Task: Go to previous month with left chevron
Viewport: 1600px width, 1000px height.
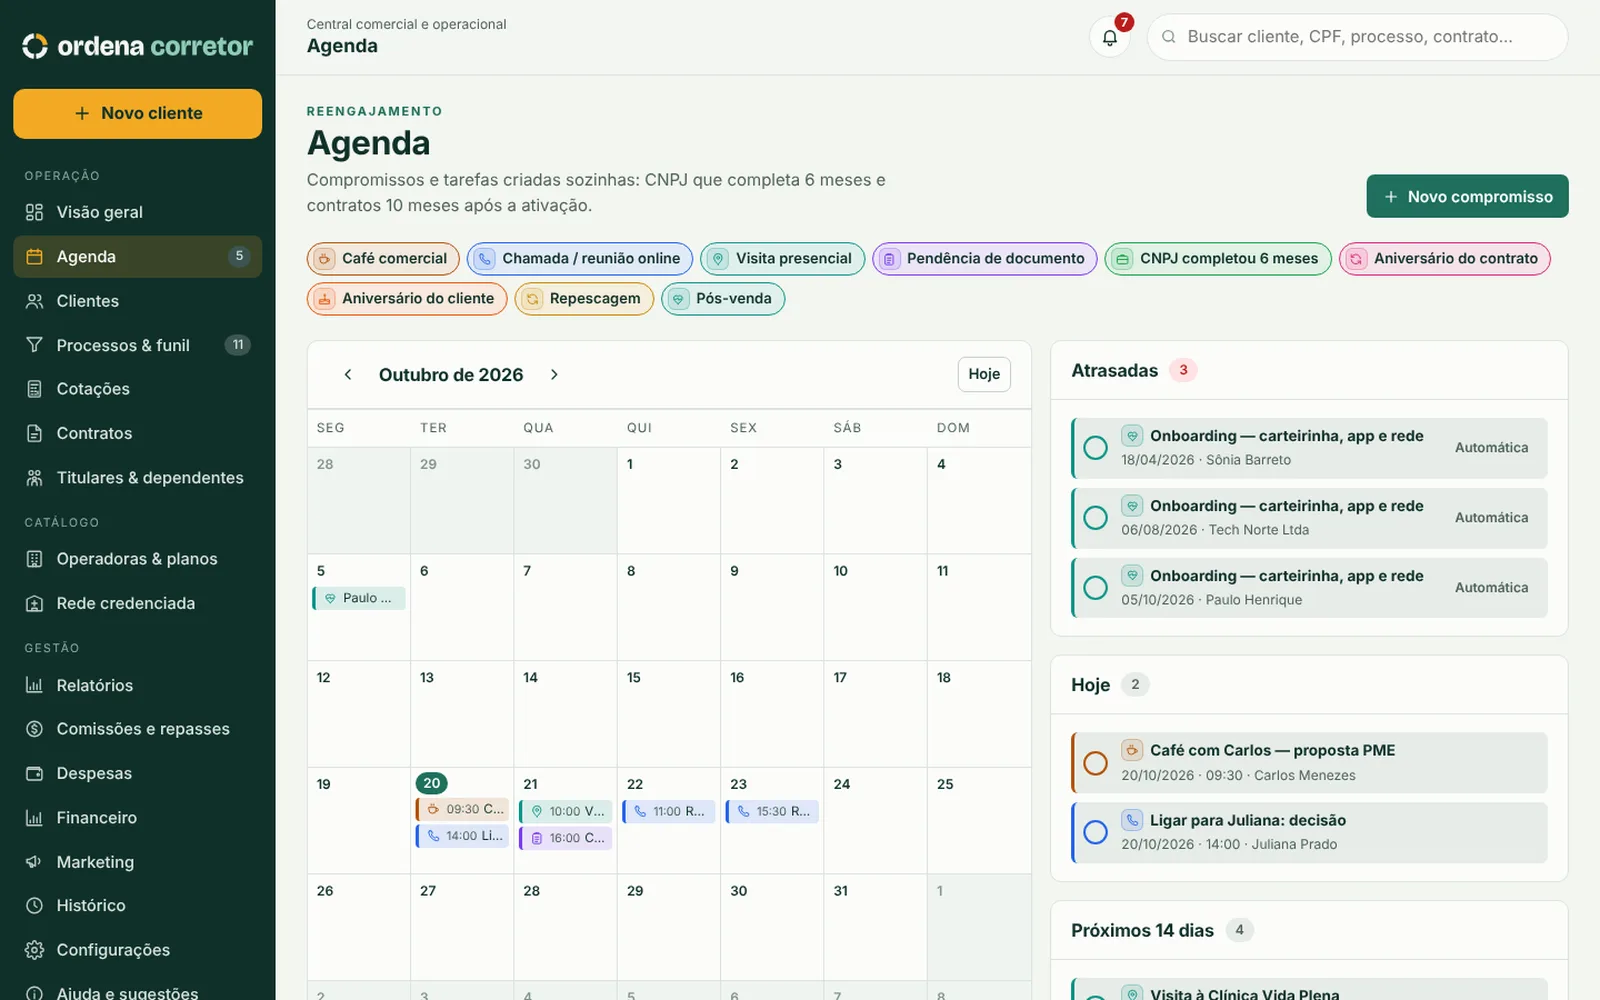Action: pos(348,375)
